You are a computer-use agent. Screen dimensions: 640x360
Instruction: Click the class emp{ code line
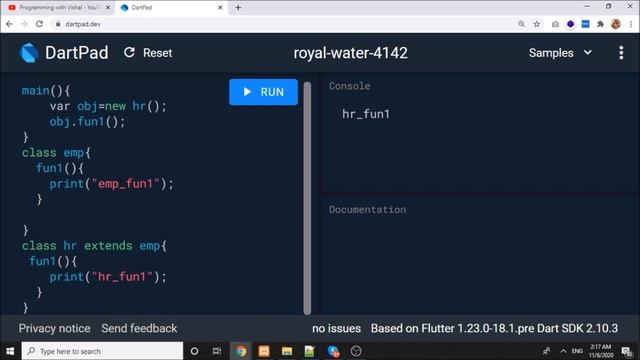pos(56,153)
